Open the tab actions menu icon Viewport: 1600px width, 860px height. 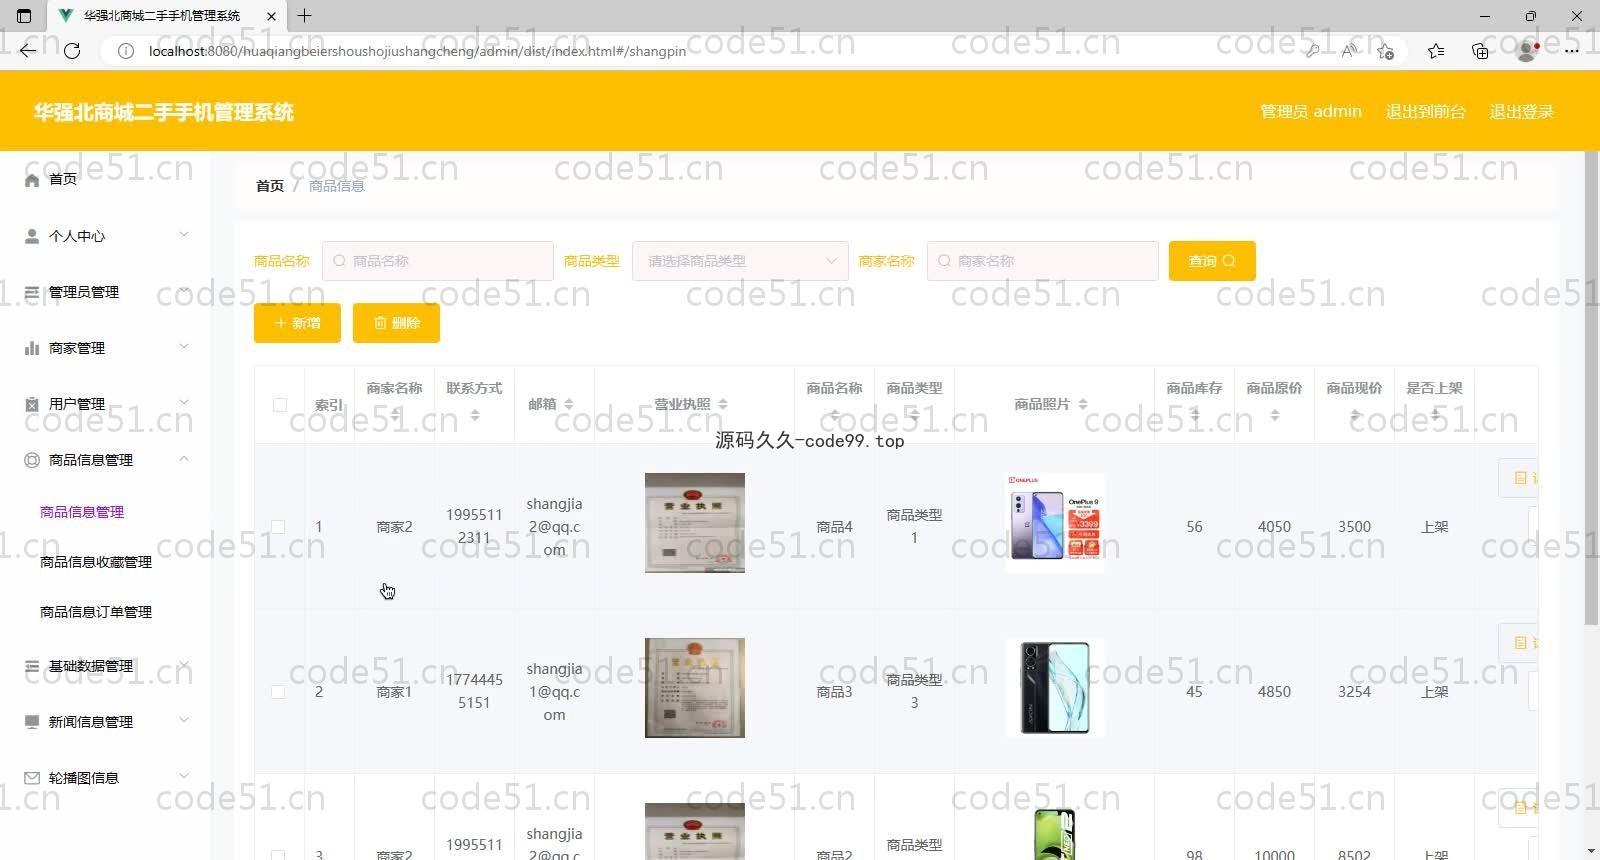coord(25,16)
